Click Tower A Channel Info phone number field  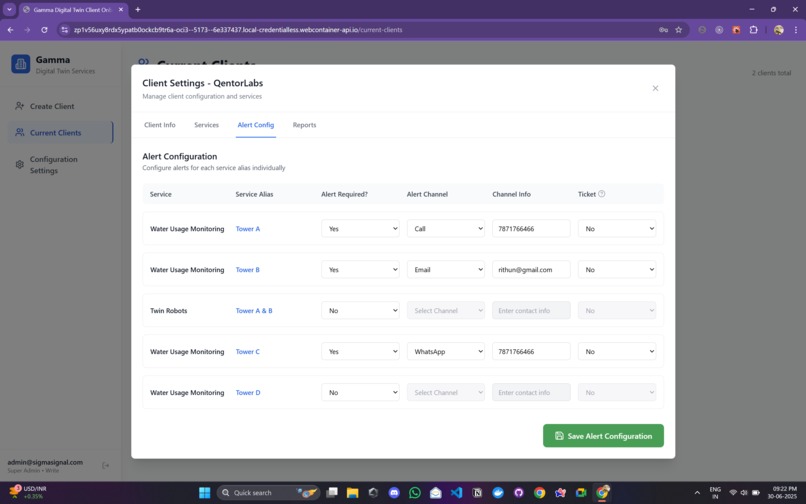pos(531,228)
